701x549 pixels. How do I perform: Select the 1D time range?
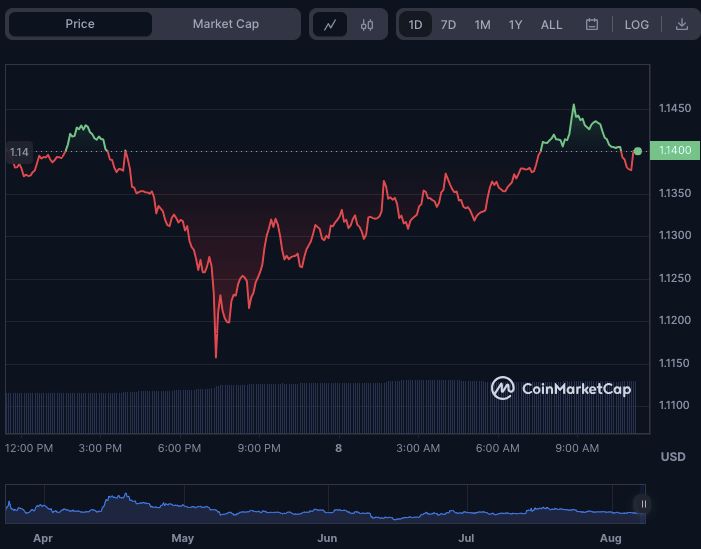416,24
